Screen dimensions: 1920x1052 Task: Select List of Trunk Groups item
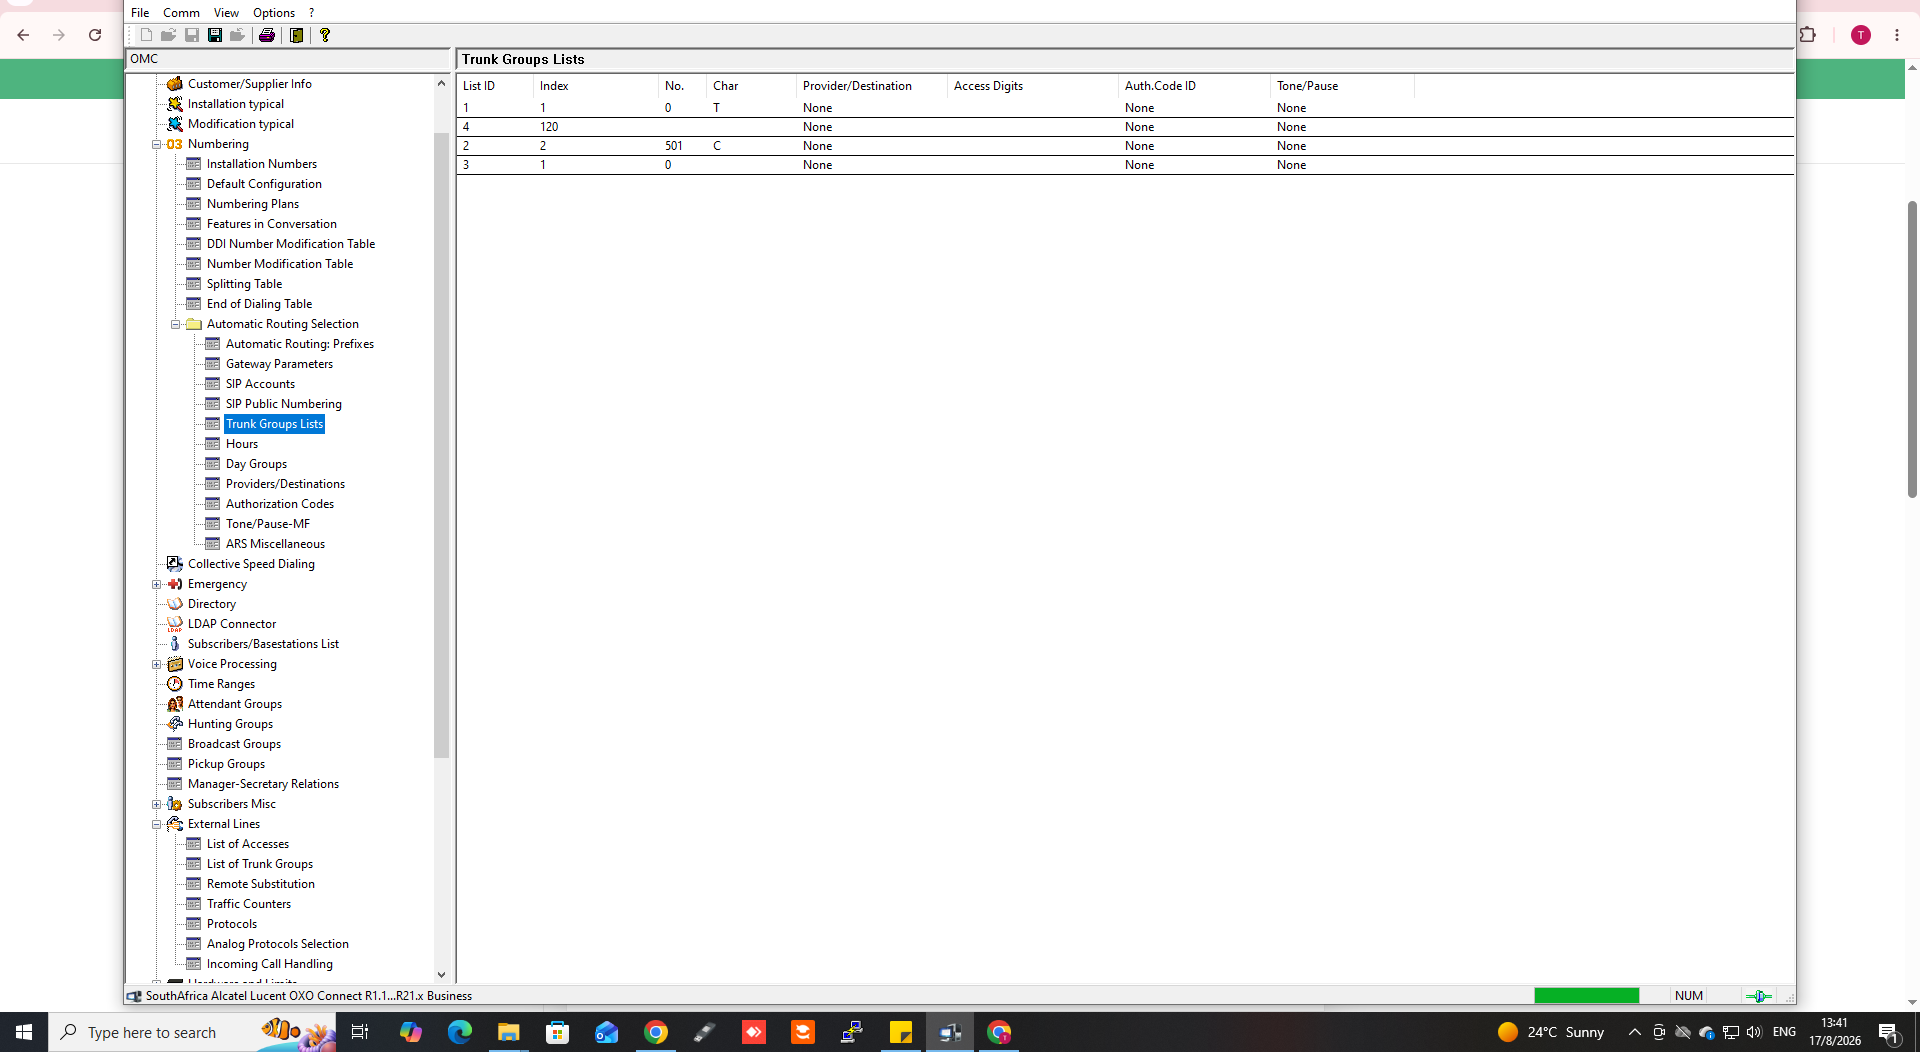pyautogui.click(x=260, y=864)
